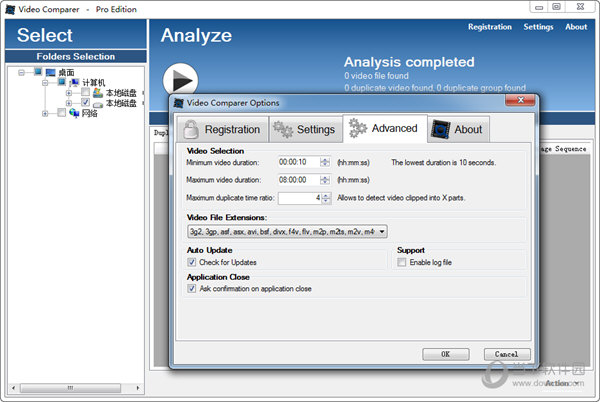Image resolution: width=600 pixels, height=402 pixels.
Task: Enable the log file checkbox
Action: [401, 262]
